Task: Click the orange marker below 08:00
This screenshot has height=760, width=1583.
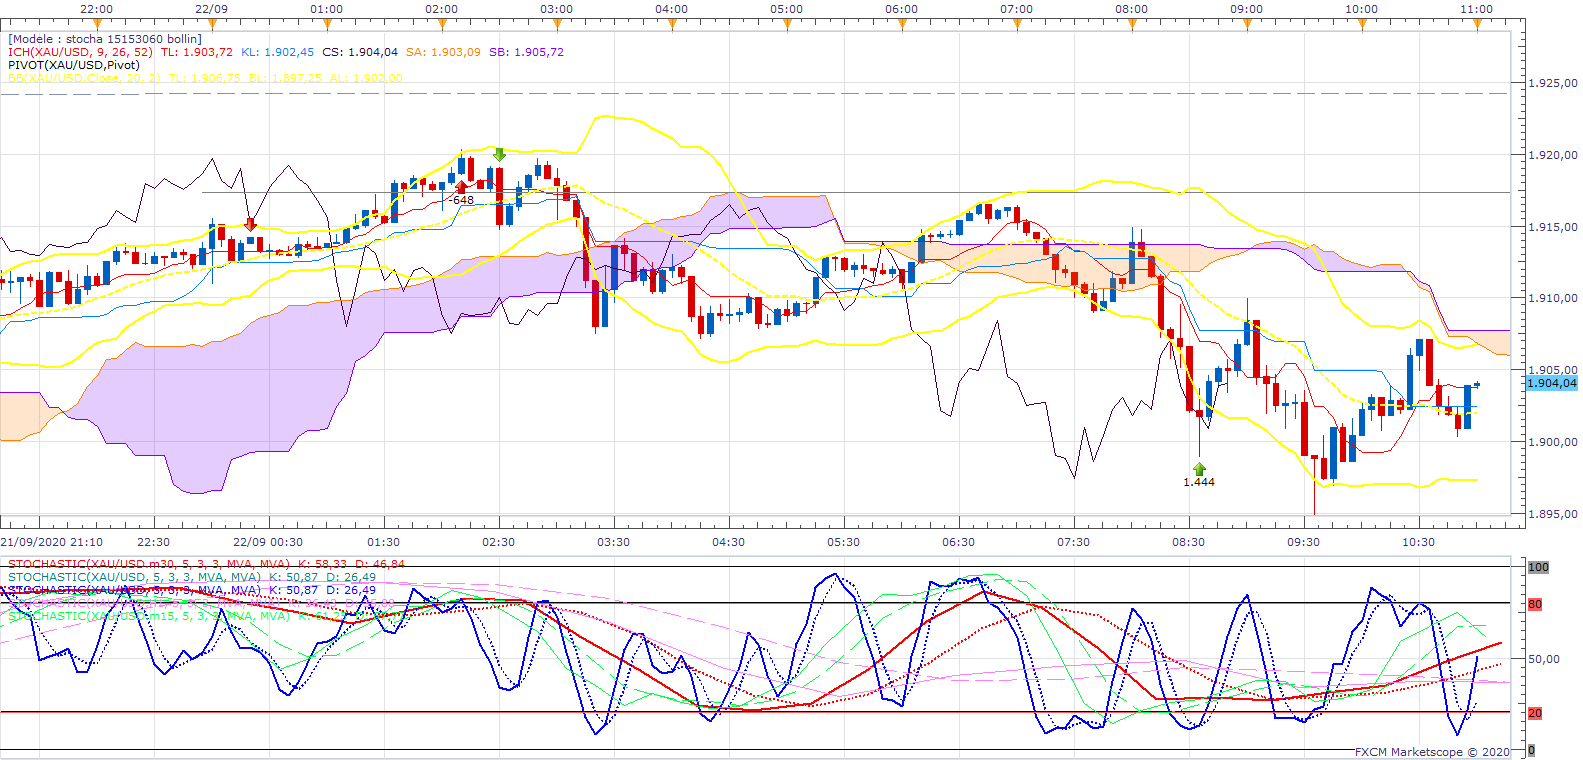Action: [x=1132, y=22]
